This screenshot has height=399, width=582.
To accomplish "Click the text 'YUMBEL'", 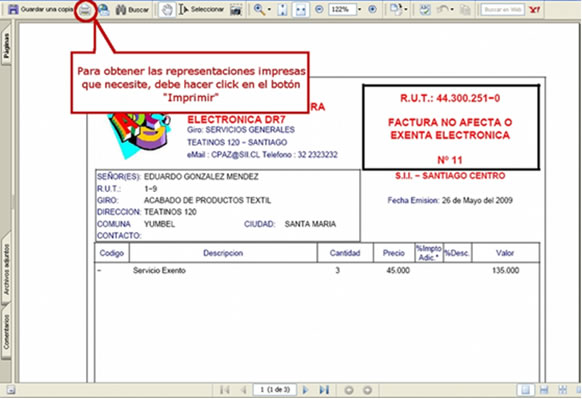I will point(159,224).
